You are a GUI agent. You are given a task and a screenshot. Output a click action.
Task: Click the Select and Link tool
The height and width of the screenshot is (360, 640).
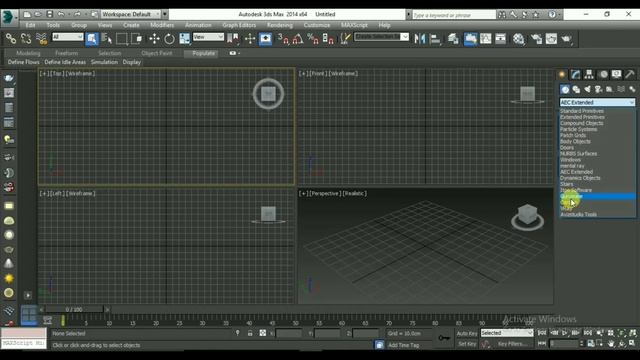point(11,39)
